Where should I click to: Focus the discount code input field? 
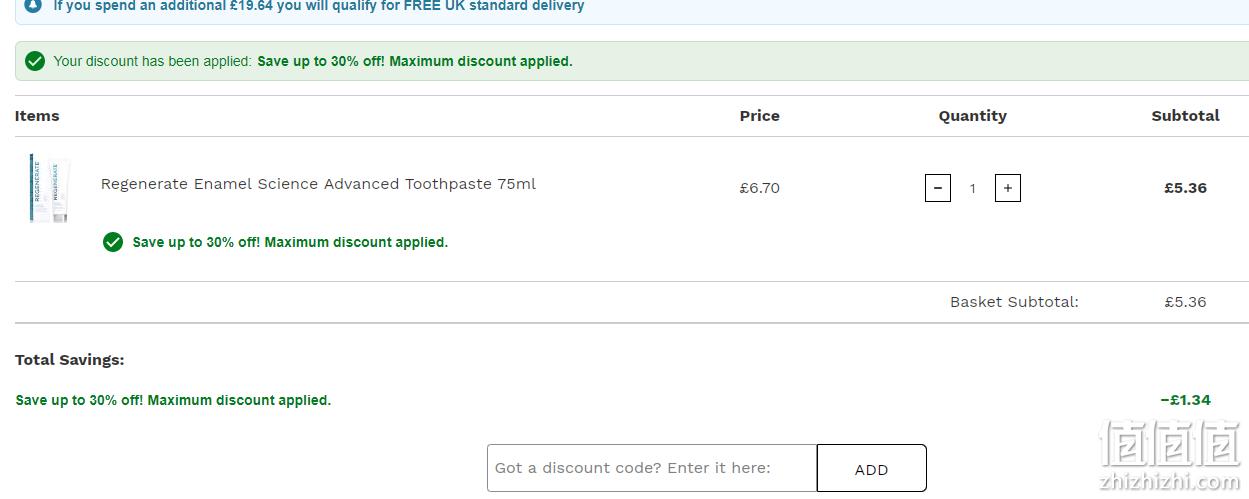point(652,468)
